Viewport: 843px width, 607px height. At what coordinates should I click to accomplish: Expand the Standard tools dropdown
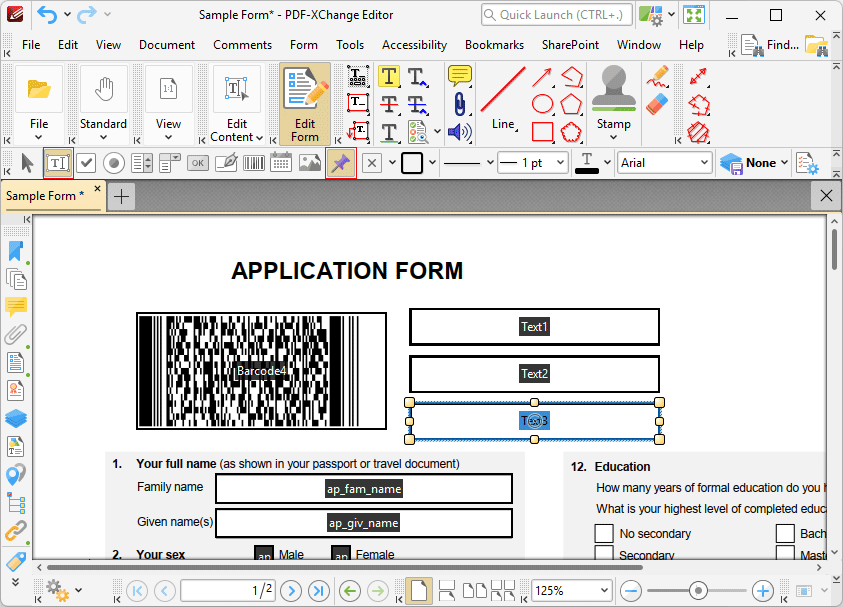click(x=103, y=137)
